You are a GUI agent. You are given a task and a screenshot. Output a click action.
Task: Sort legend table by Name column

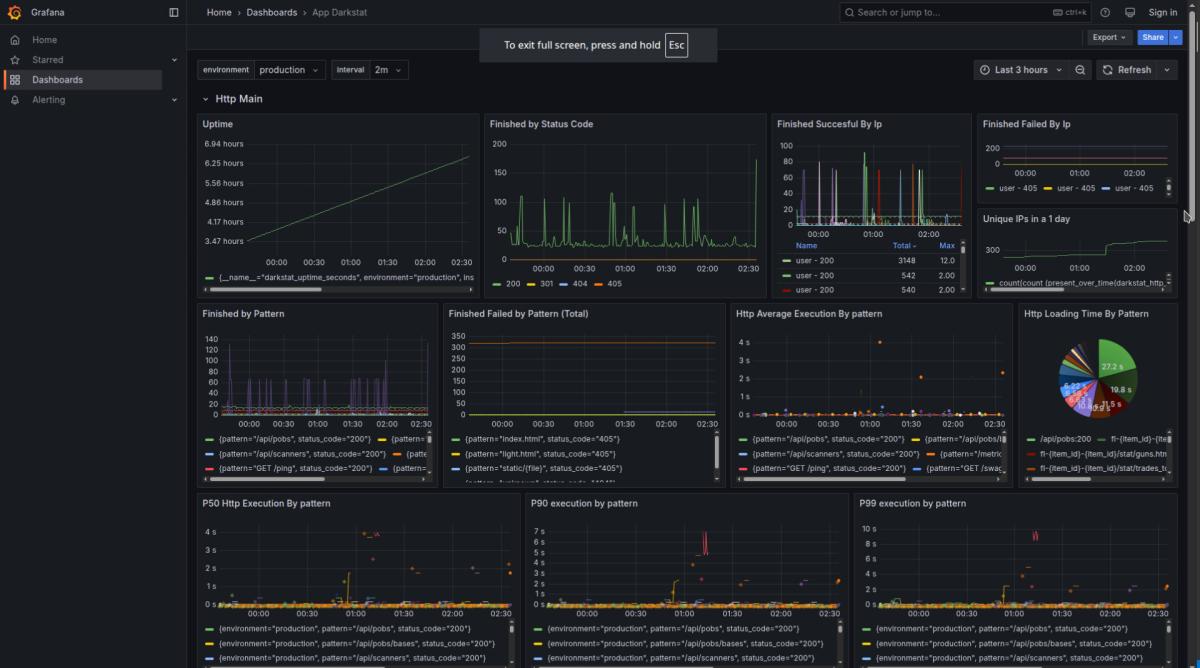807,245
